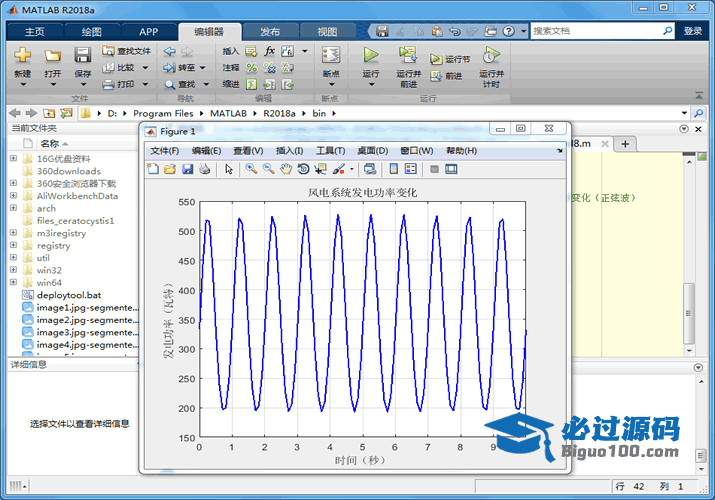Expand the arch folder tree node

tap(13, 208)
